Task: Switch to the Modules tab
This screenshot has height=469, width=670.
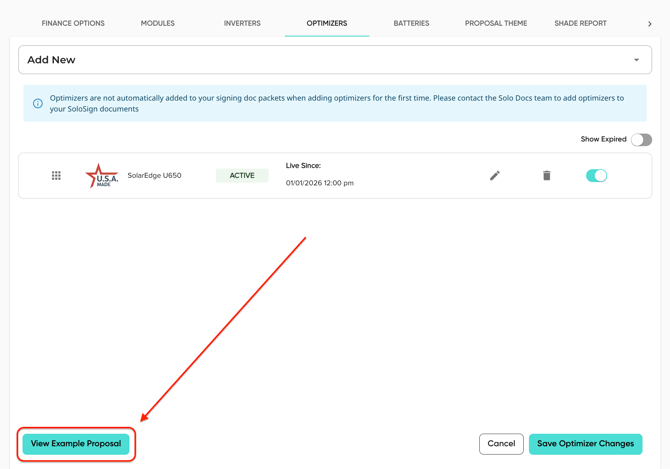Action: [158, 23]
